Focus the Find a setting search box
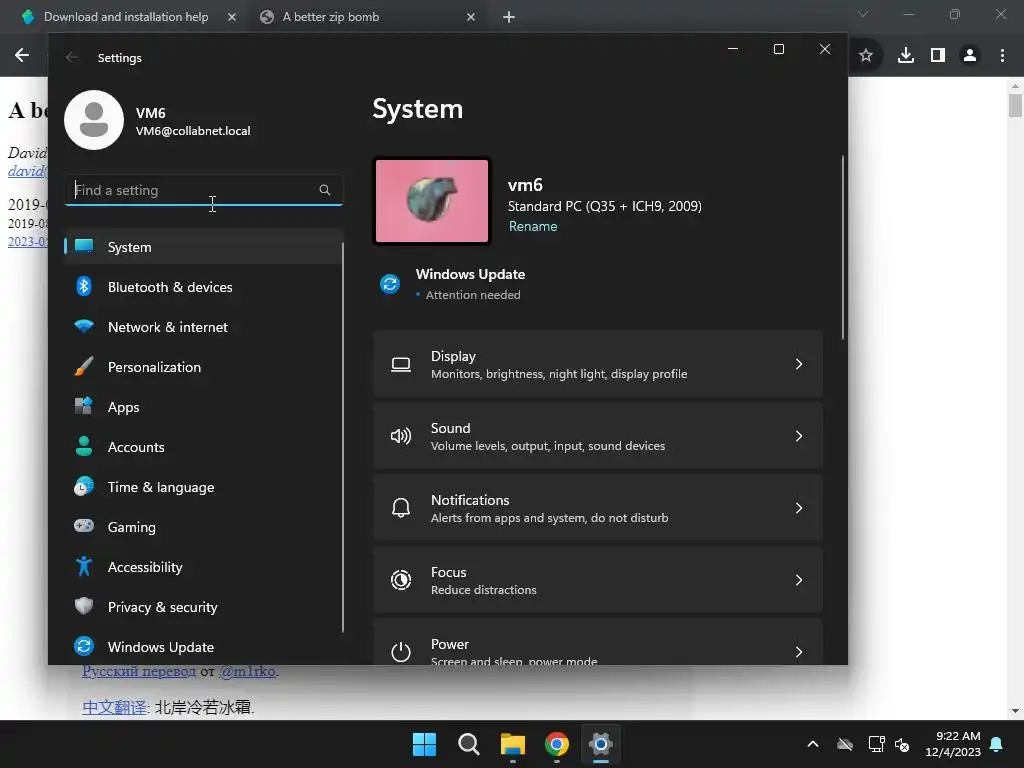The height and width of the screenshot is (768, 1024). pyautogui.click(x=203, y=190)
